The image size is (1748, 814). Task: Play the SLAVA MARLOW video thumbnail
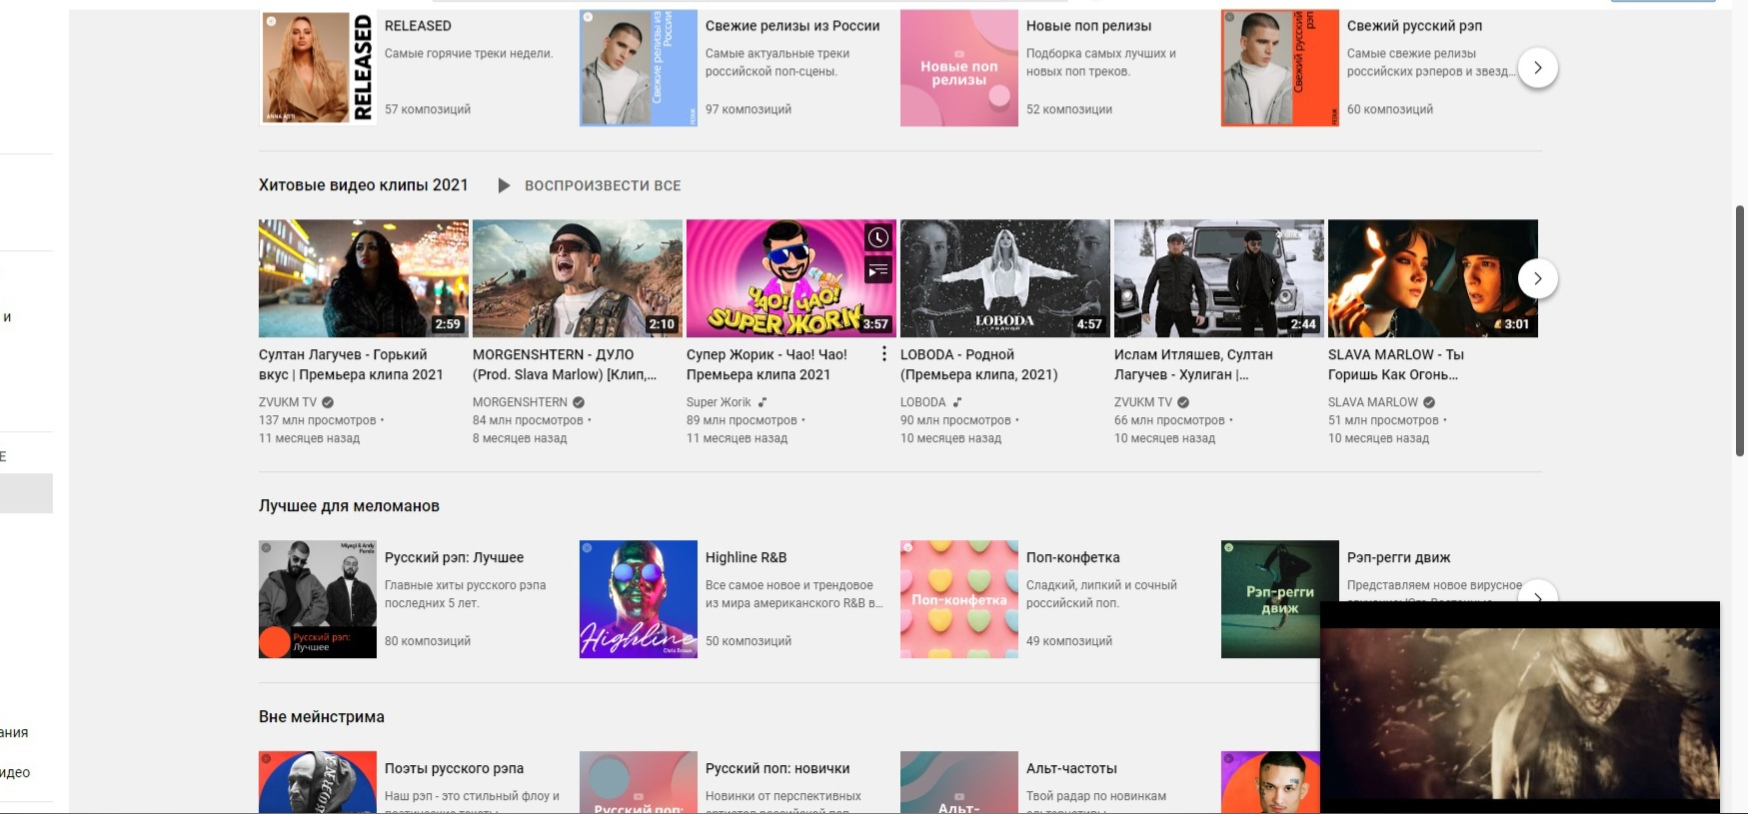(x=1433, y=278)
